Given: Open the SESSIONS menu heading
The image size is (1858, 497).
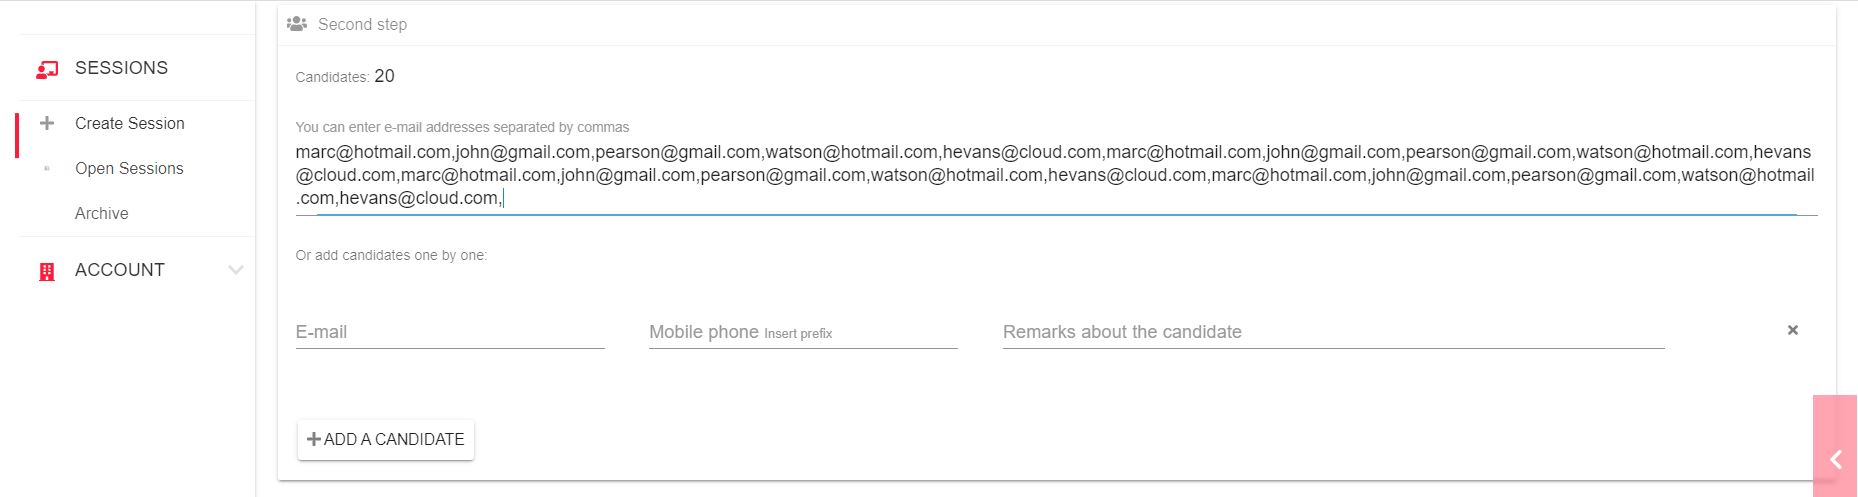Looking at the screenshot, I should [121, 68].
